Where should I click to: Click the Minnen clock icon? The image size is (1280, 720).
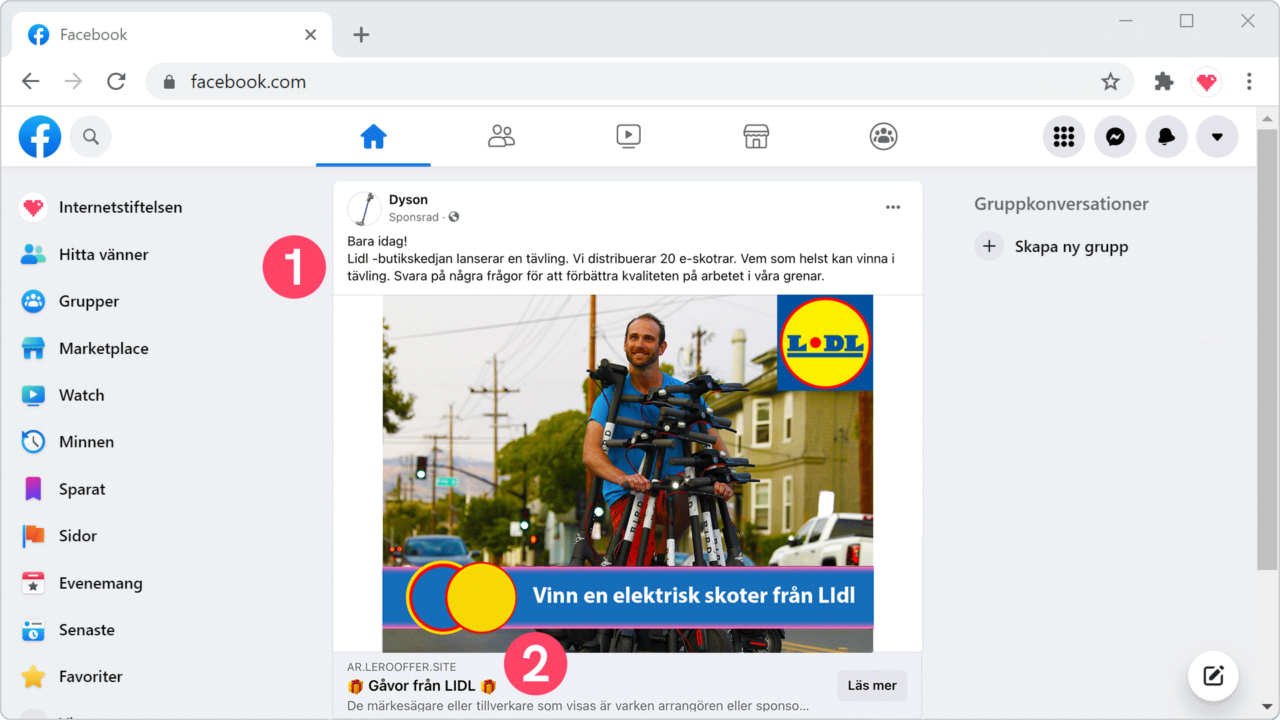(x=34, y=442)
